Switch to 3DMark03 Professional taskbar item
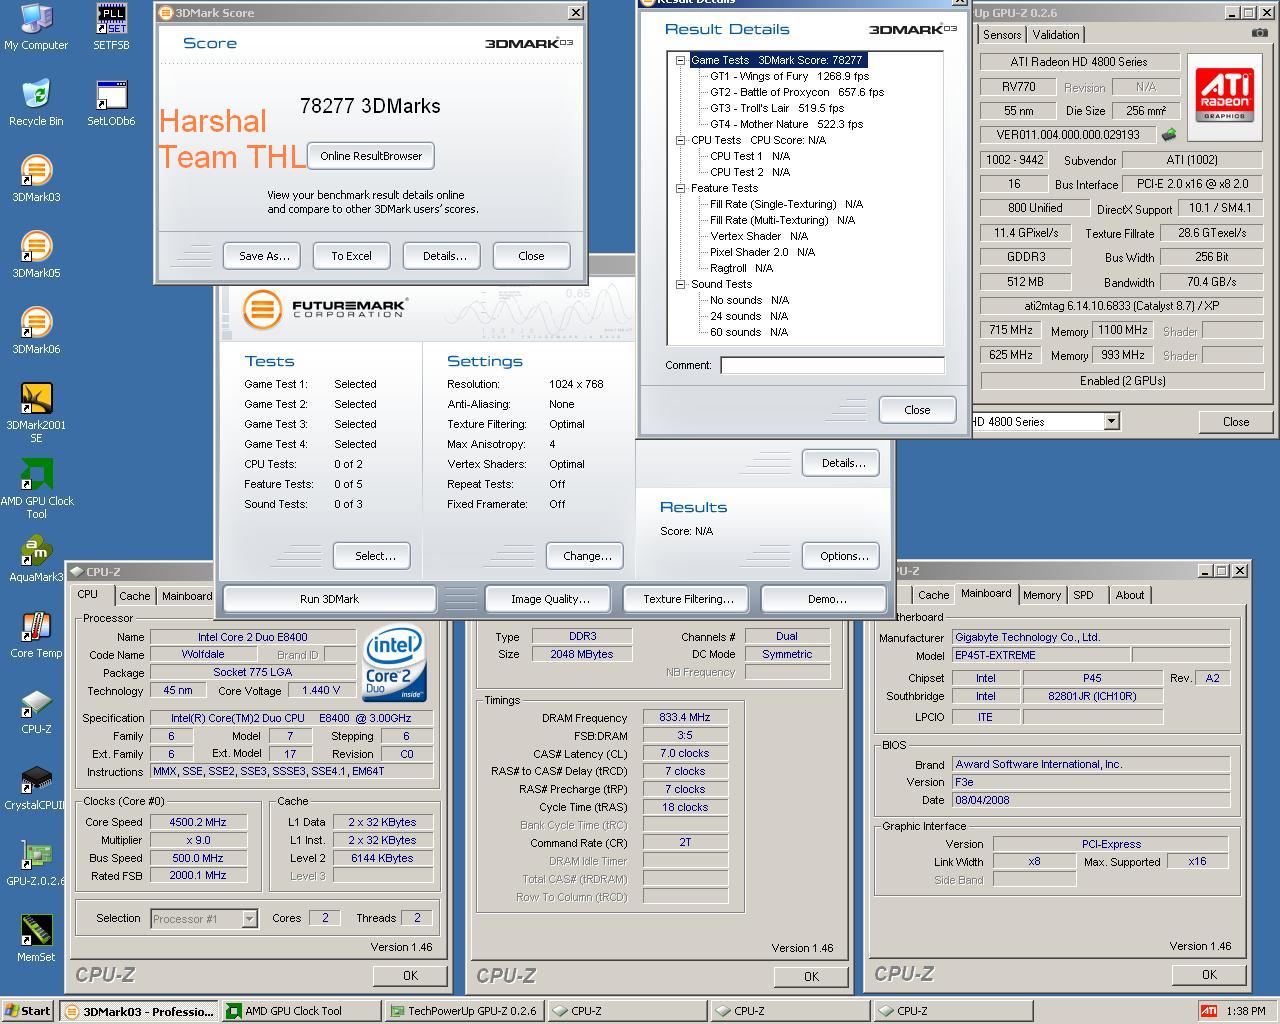Viewport: 1280px width, 1024px height. pyautogui.click(x=139, y=1011)
